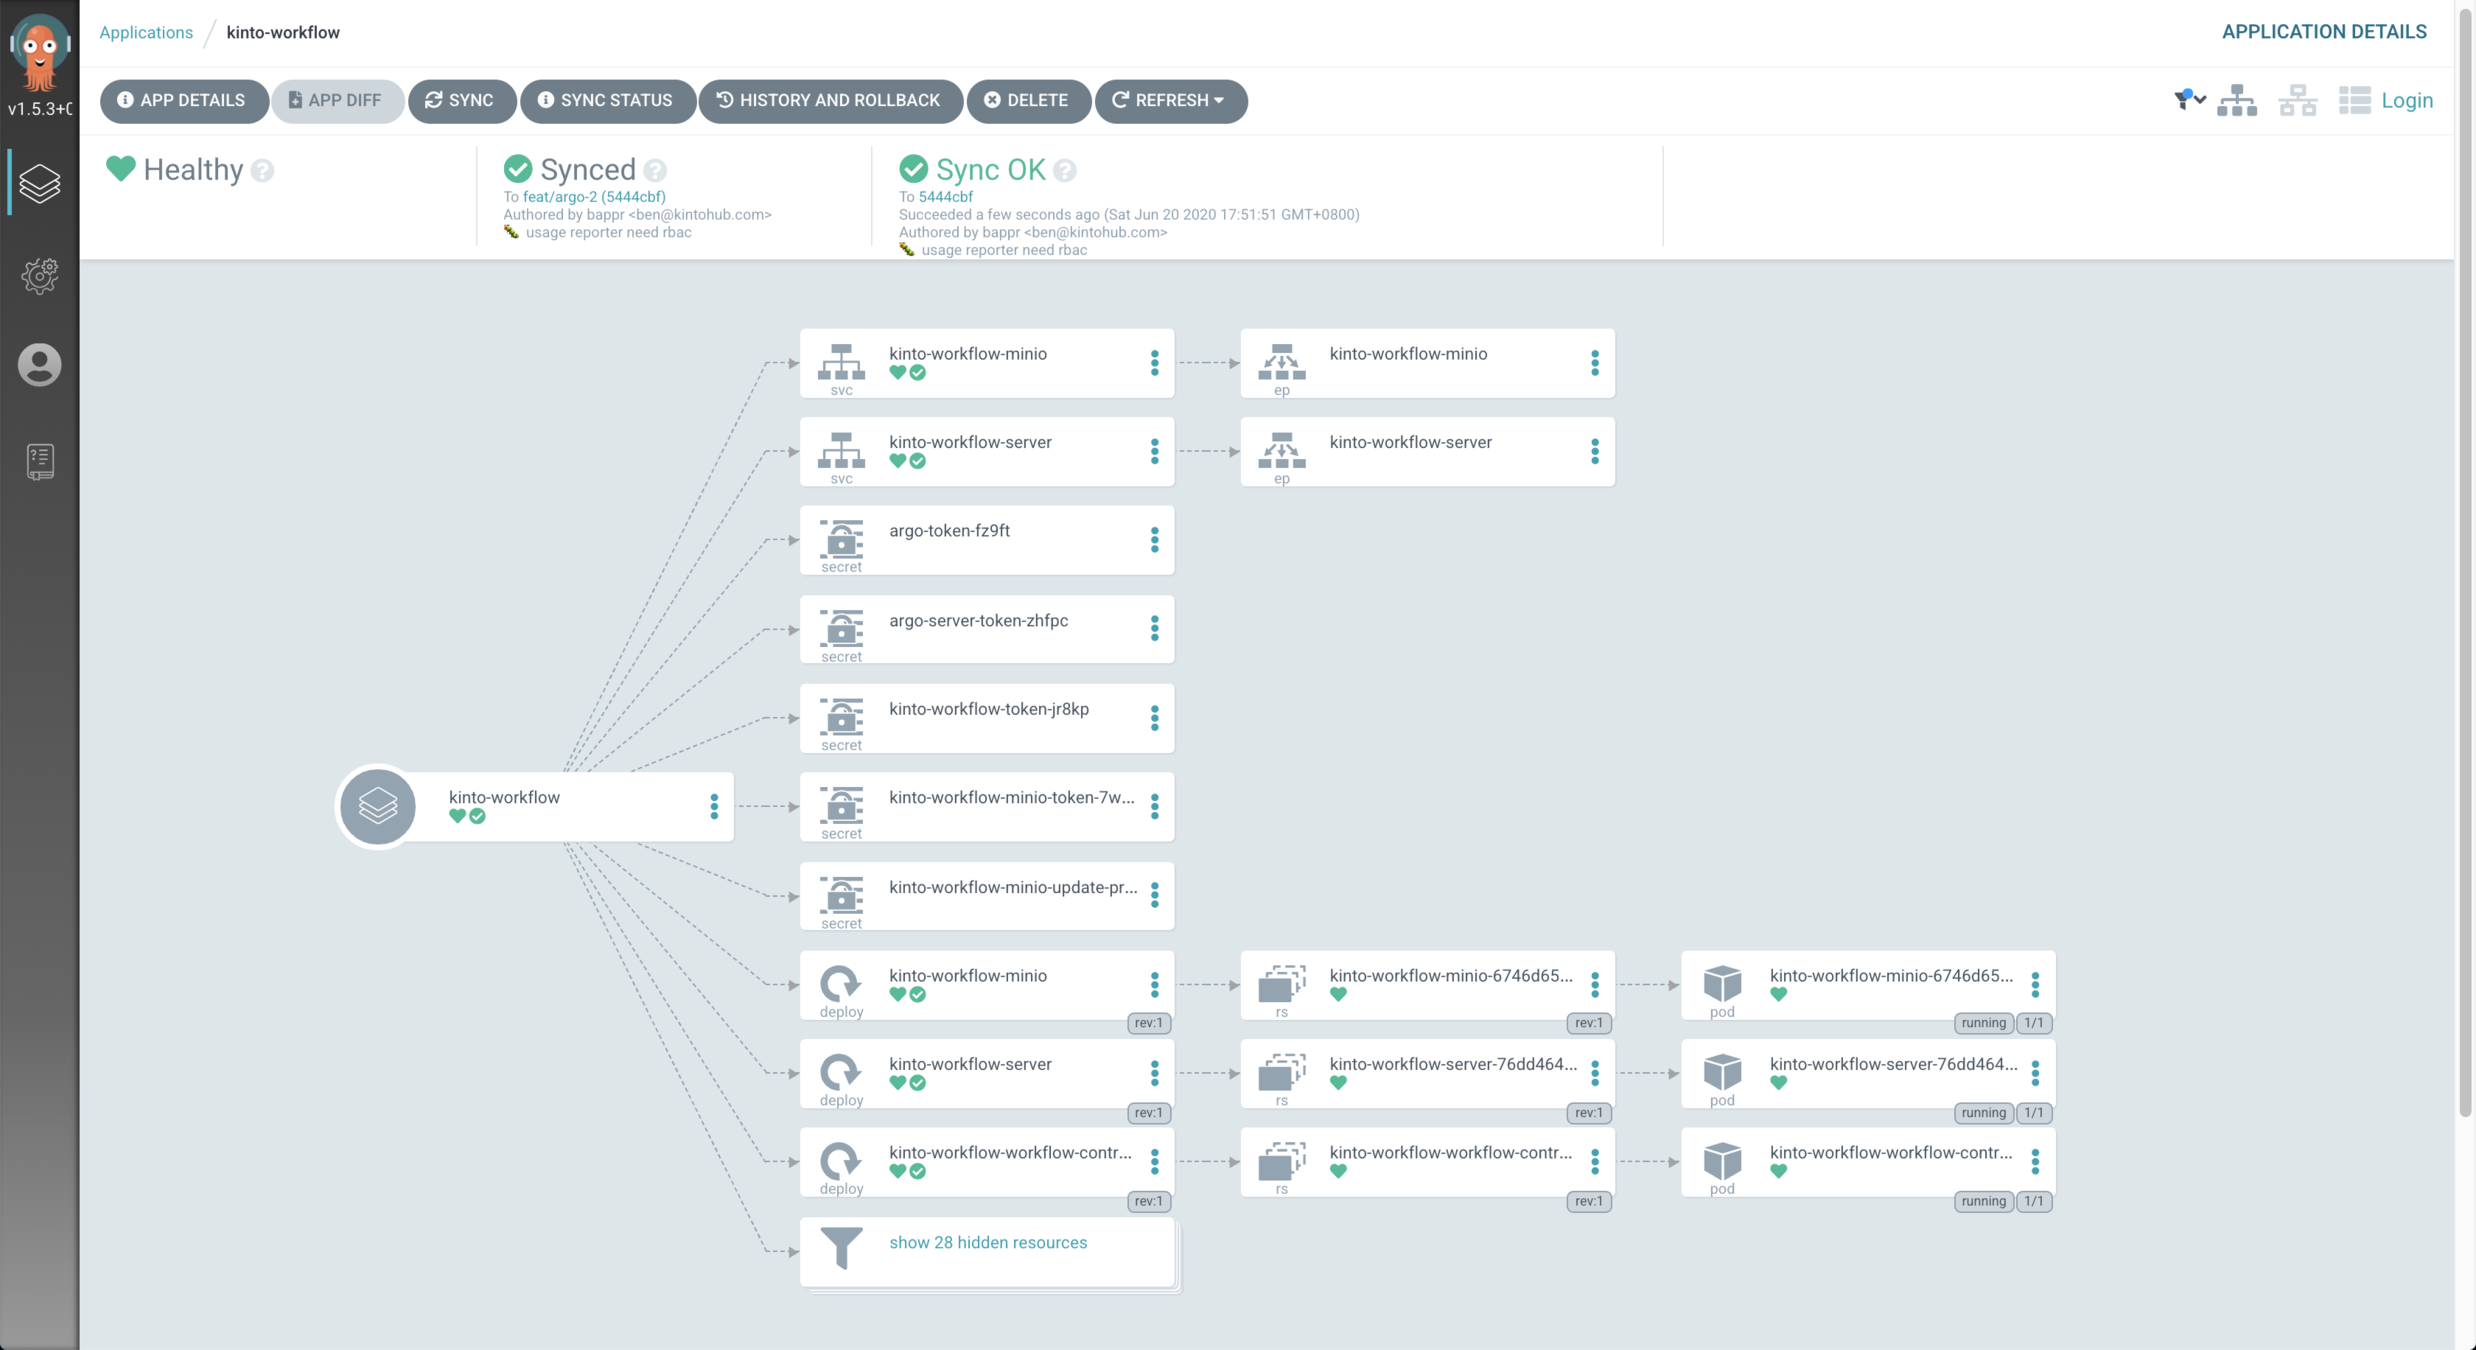The width and height of the screenshot is (2476, 1350).
Task: Expand the REFRESH dropdown arrow
Action: click(x=1219, y=100)
